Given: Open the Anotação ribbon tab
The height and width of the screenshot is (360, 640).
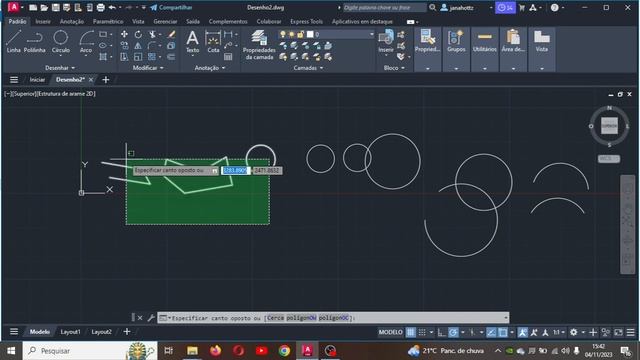Looking at the screenshot, I should point(72,21).
